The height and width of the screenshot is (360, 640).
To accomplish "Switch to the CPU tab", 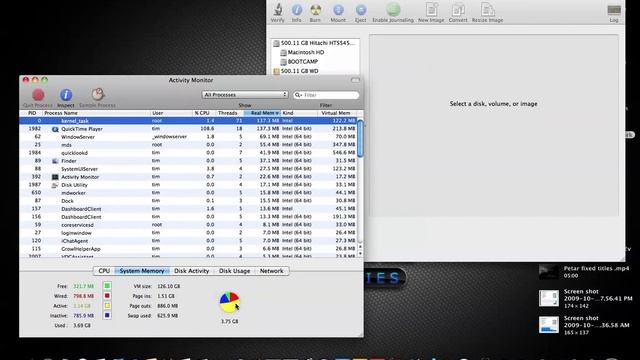I will click(x=104, y=271).
